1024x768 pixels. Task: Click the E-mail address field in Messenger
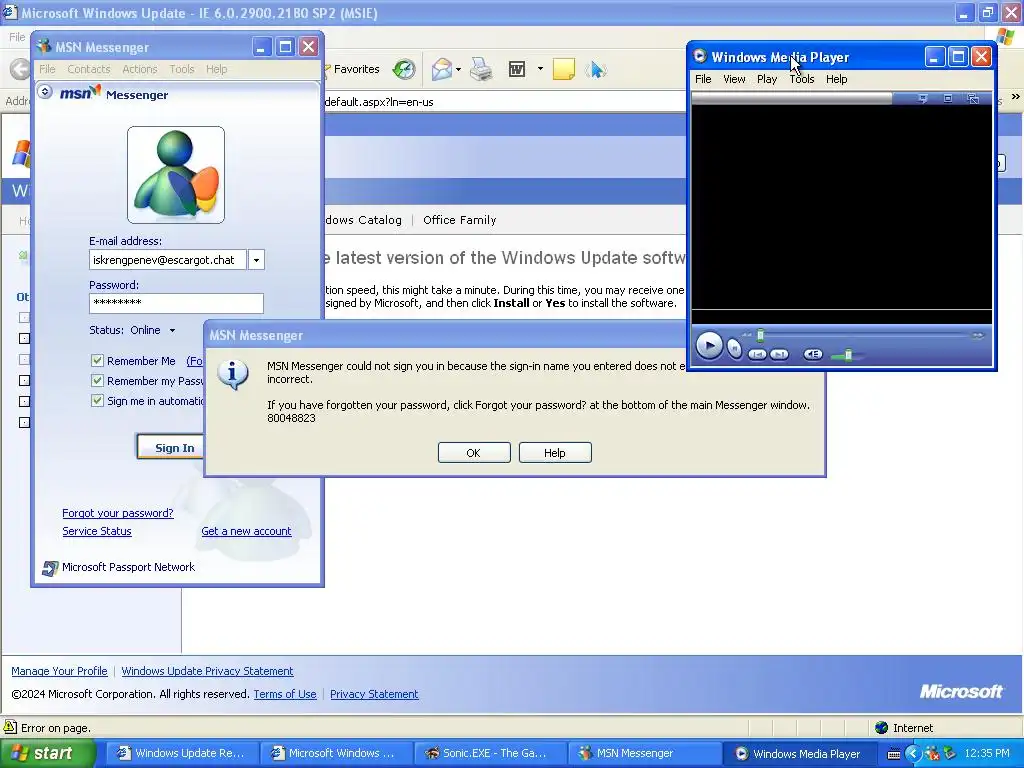pyautogui.click(x=168, y=260)
